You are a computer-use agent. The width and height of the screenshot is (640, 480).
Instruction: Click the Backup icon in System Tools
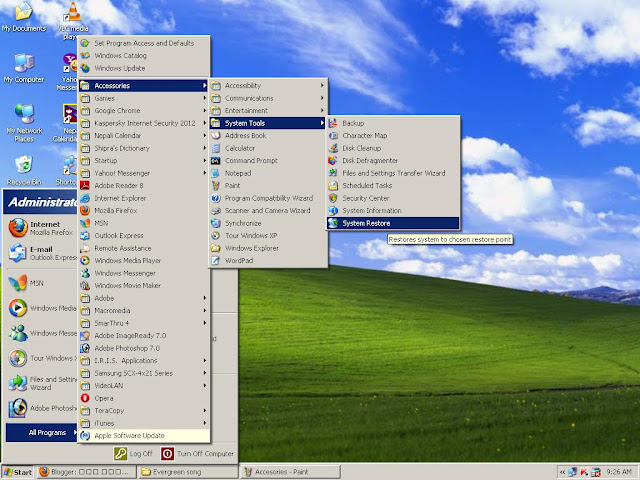pos(333,123)
